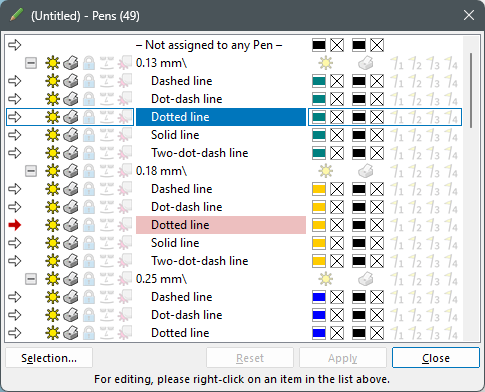Click first crossed box on 0.13 mm Two-dot-dash line row
The image size is (485, 392).
pos(337,153)
